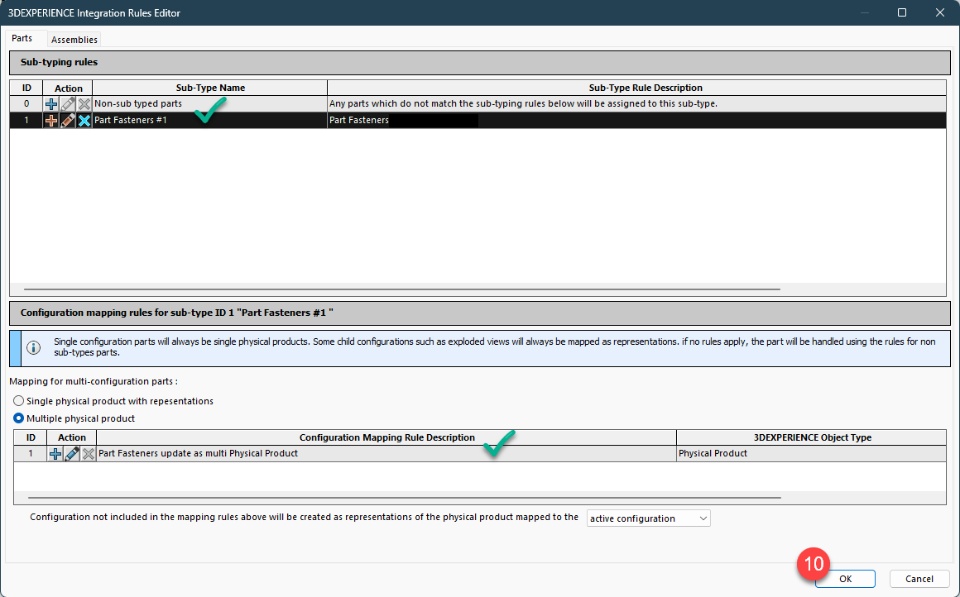Delete X icon in Part Fasteners #1 row
Screen dimensions: 960x597
[x=84, y=121]
